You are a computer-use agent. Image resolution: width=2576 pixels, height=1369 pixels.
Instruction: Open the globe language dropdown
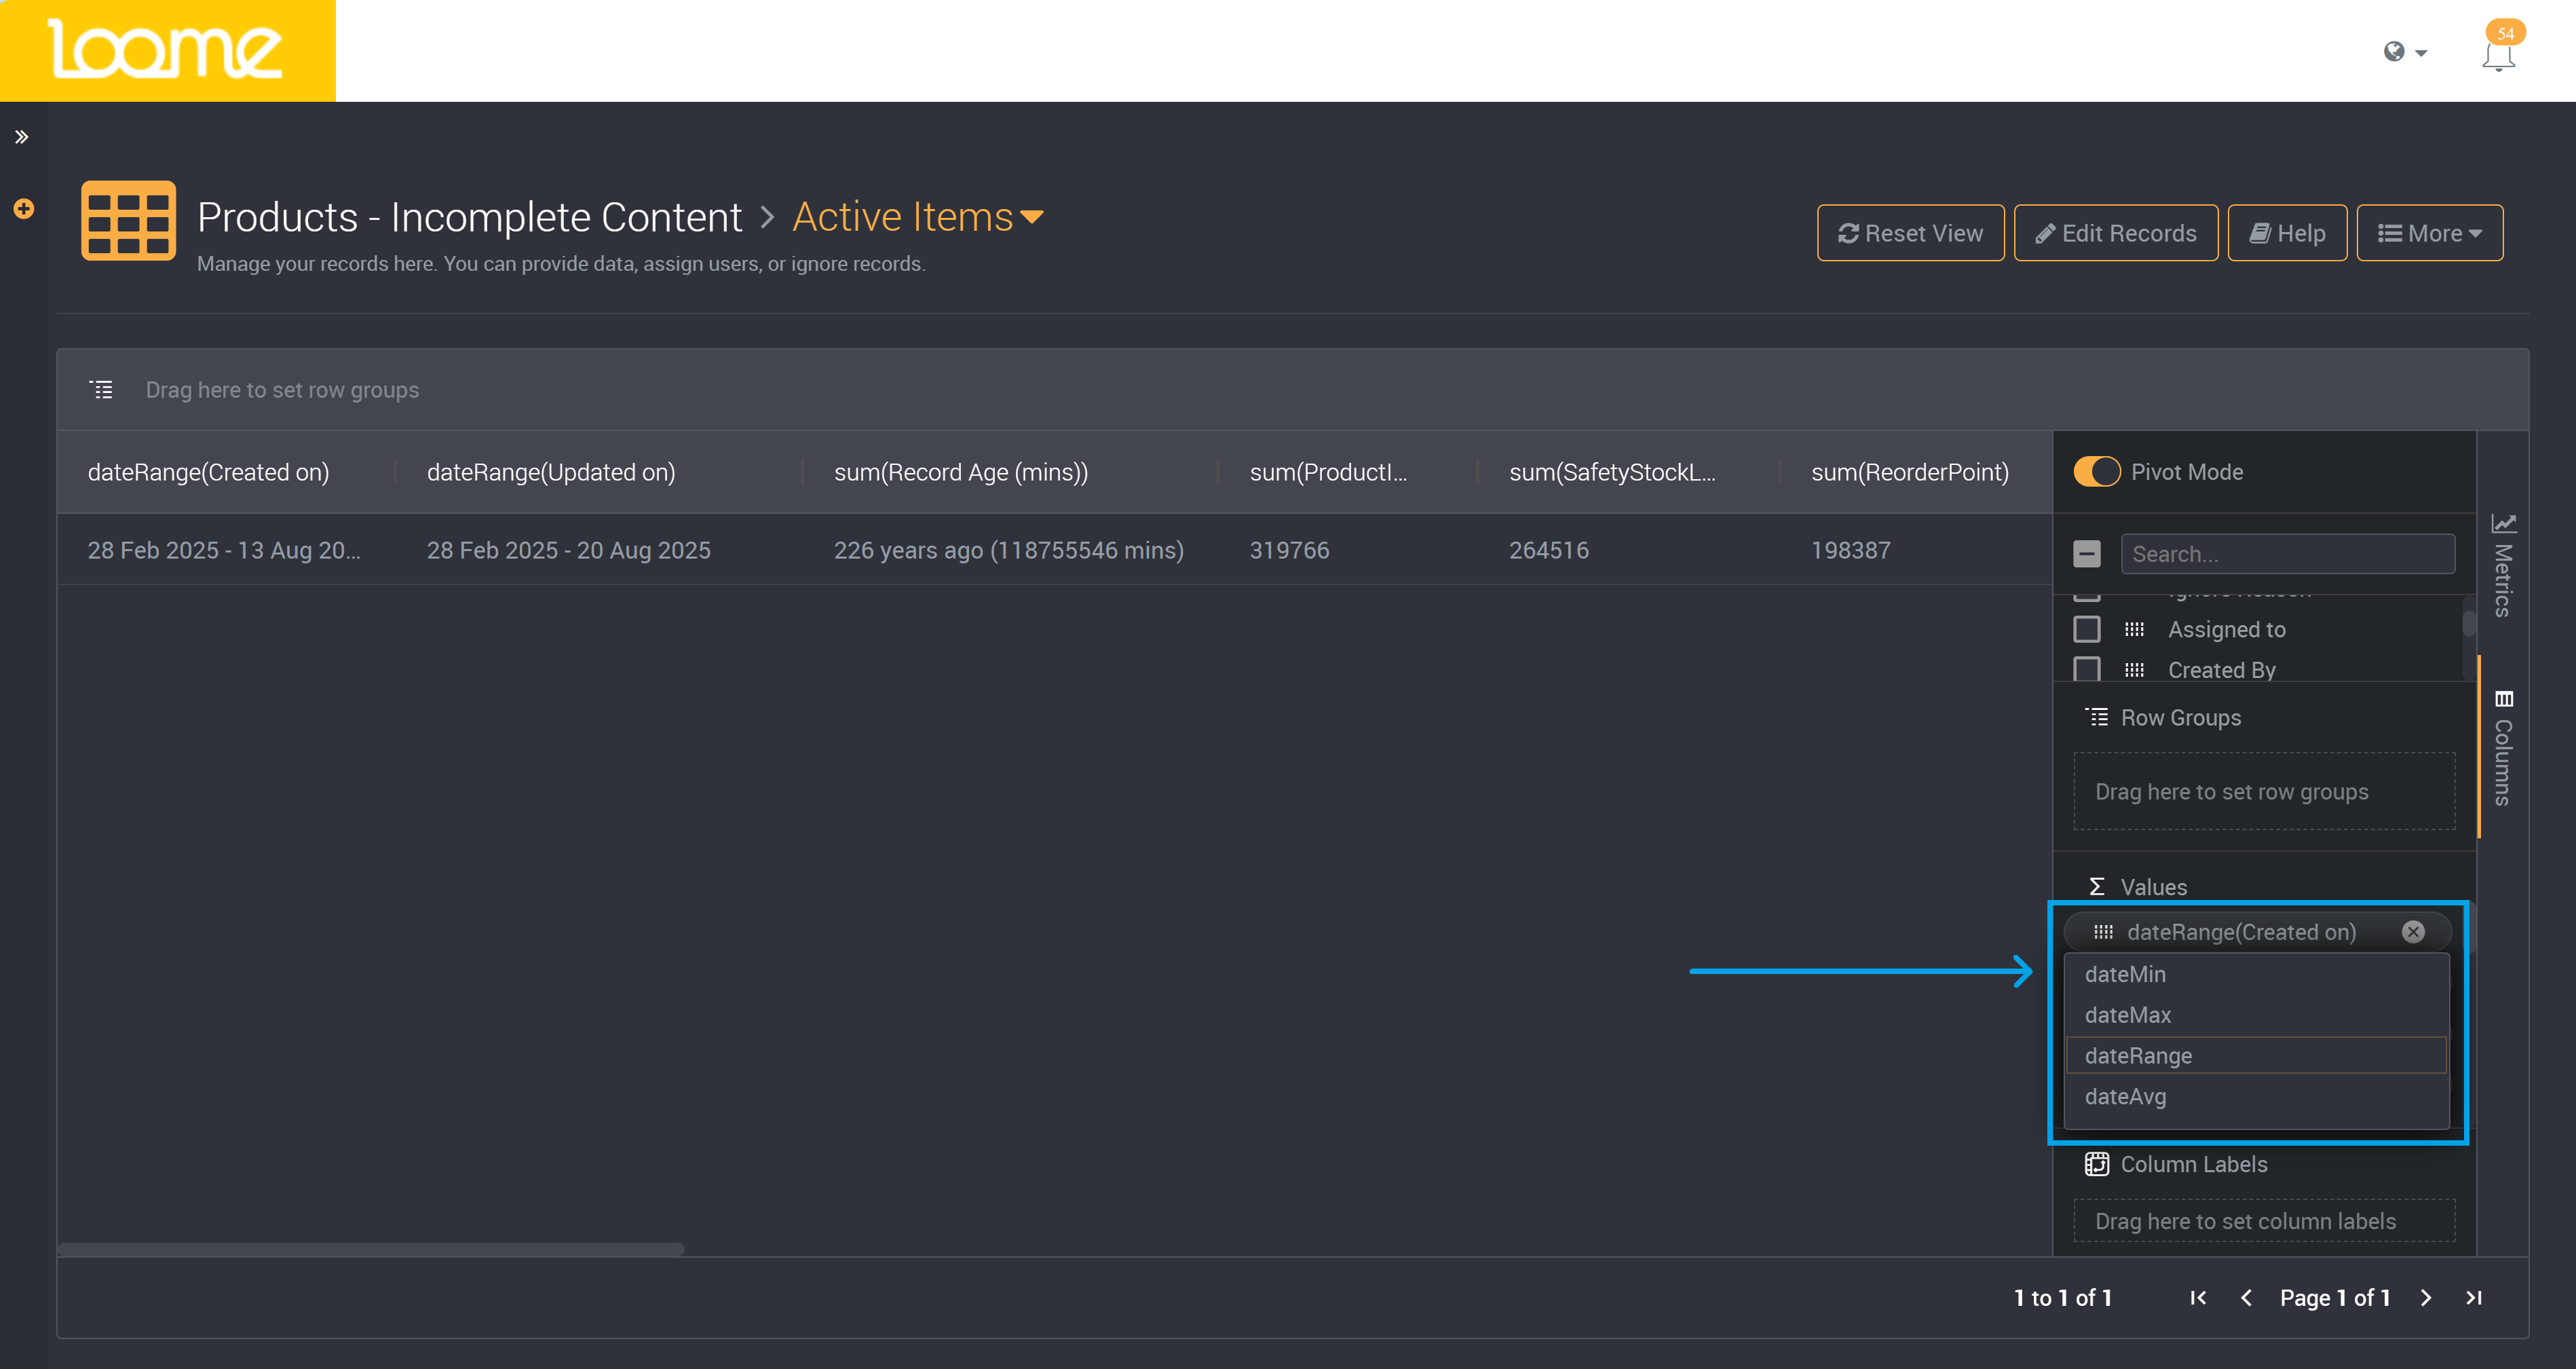[x=2405, y=51]
